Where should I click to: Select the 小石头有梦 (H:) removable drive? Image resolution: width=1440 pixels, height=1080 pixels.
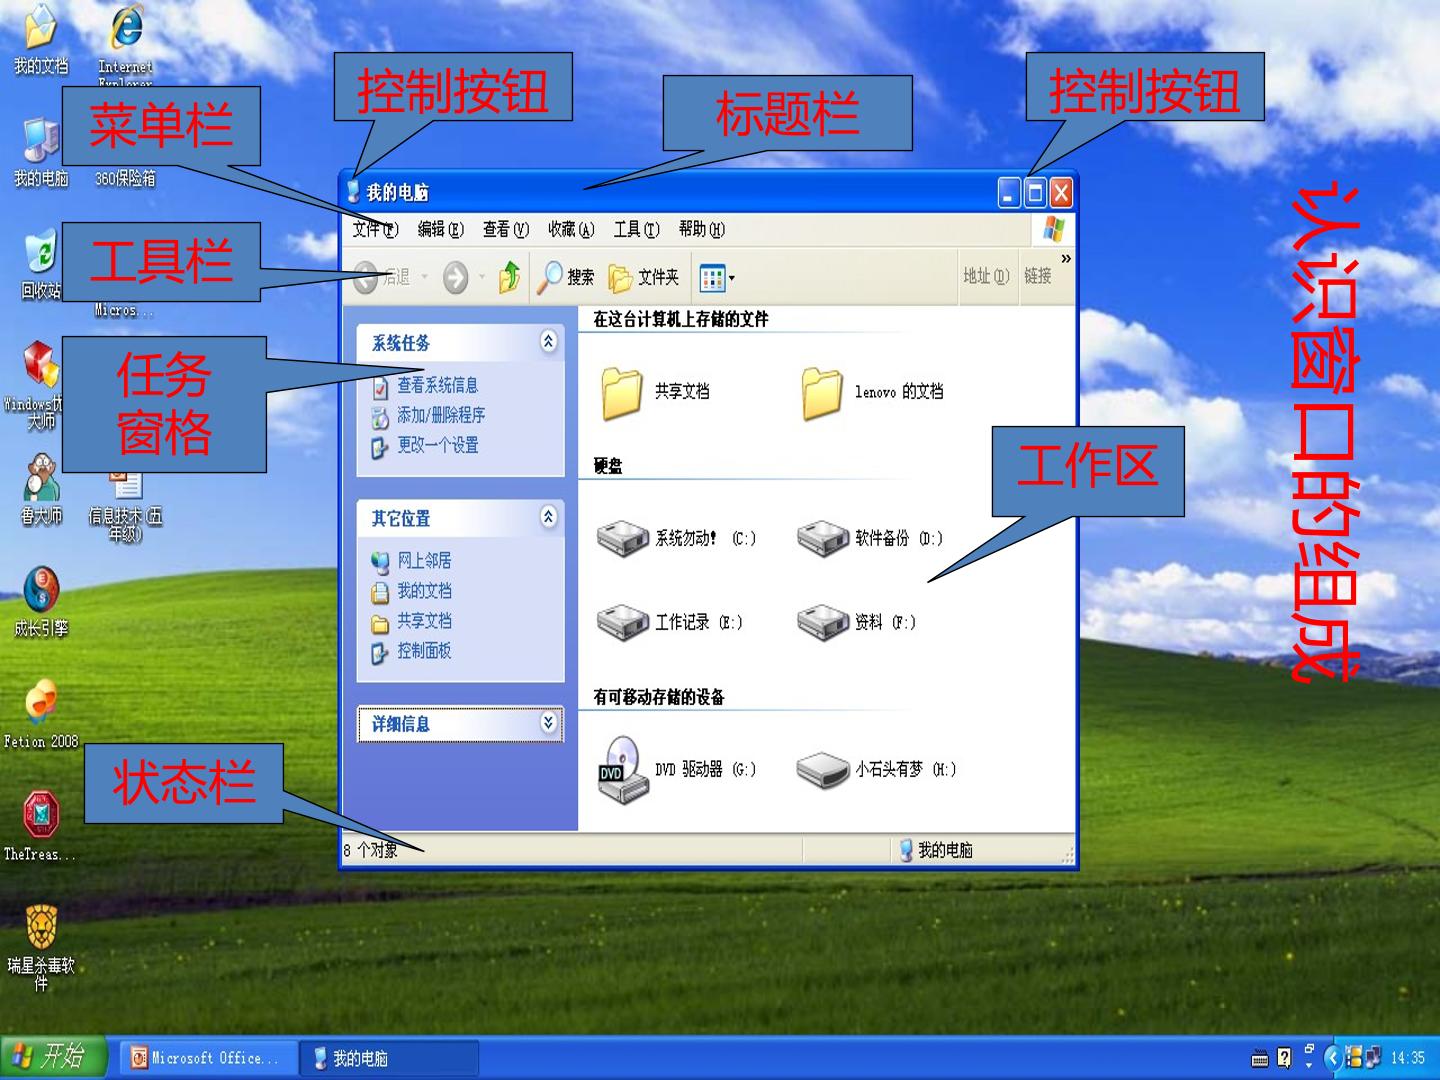pos(823,769)
